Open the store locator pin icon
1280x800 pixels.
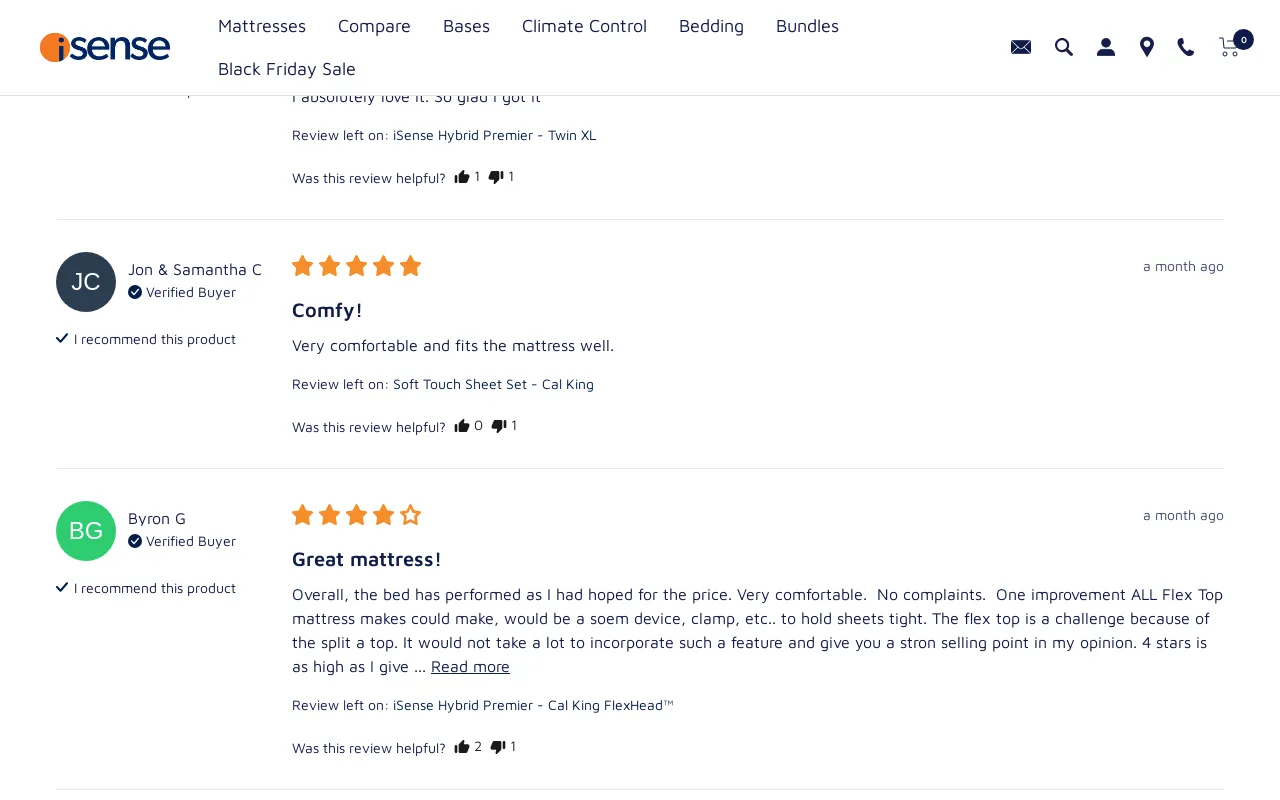coord(1147,47)
